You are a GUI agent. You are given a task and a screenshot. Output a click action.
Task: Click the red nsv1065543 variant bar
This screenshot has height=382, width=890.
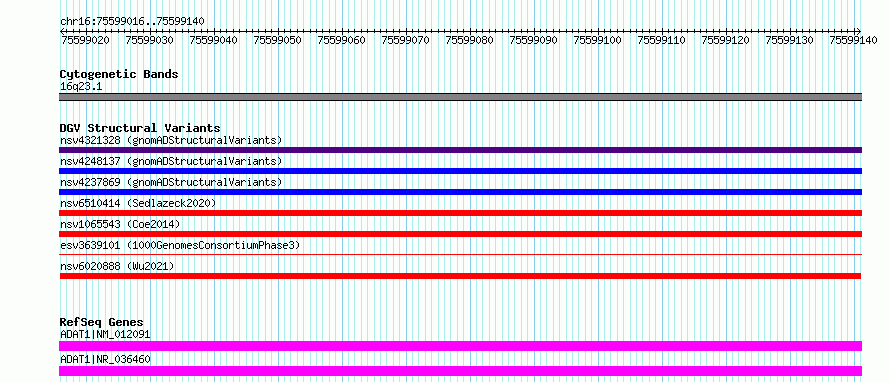point(460,234)
